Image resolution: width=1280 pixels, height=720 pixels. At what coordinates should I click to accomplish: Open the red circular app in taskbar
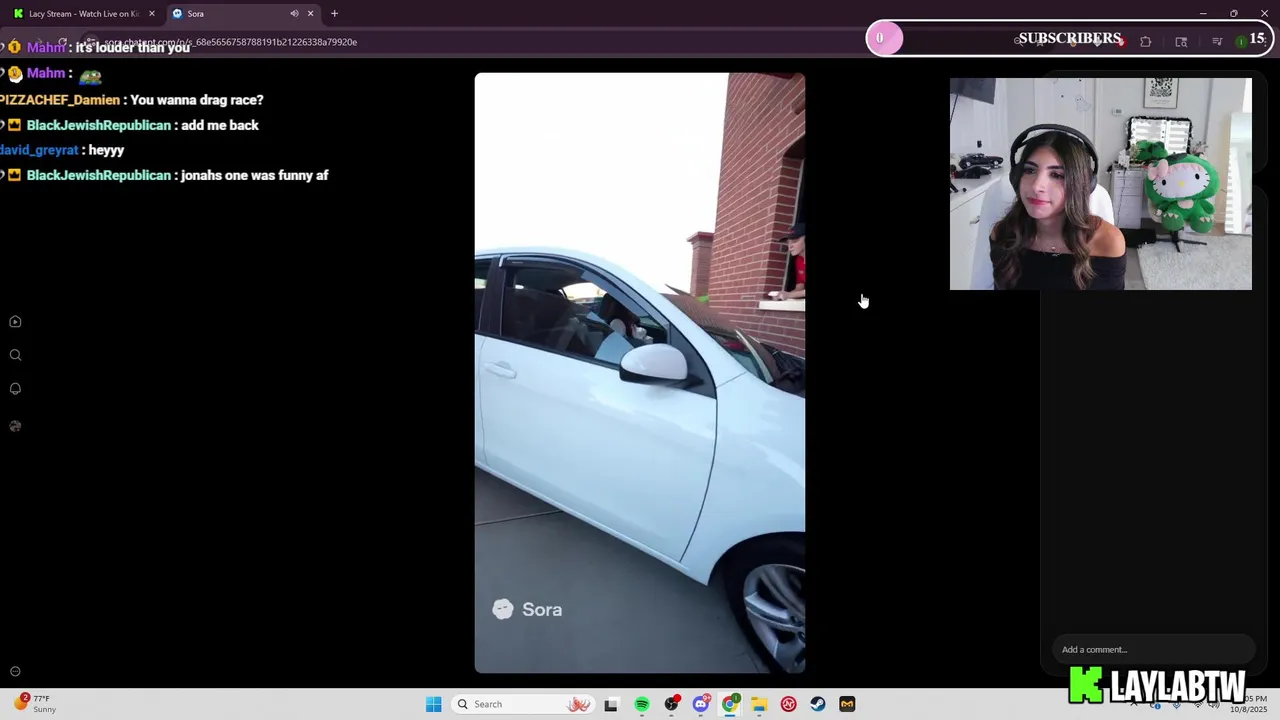[x=788, y=704]
